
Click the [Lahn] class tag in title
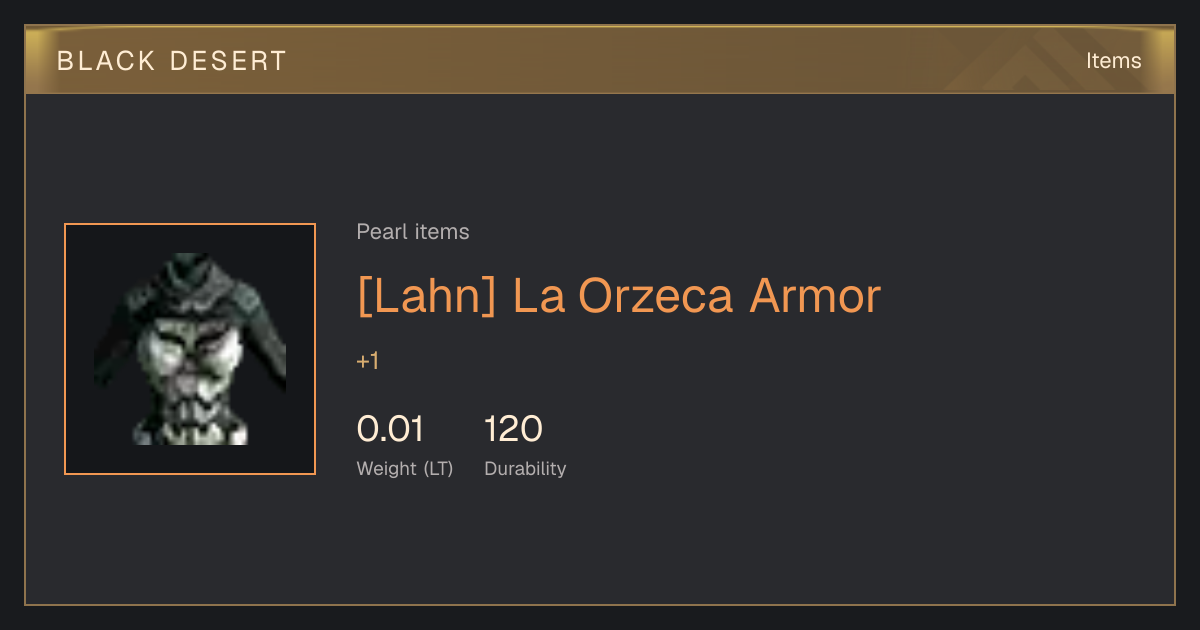(426, 296)
